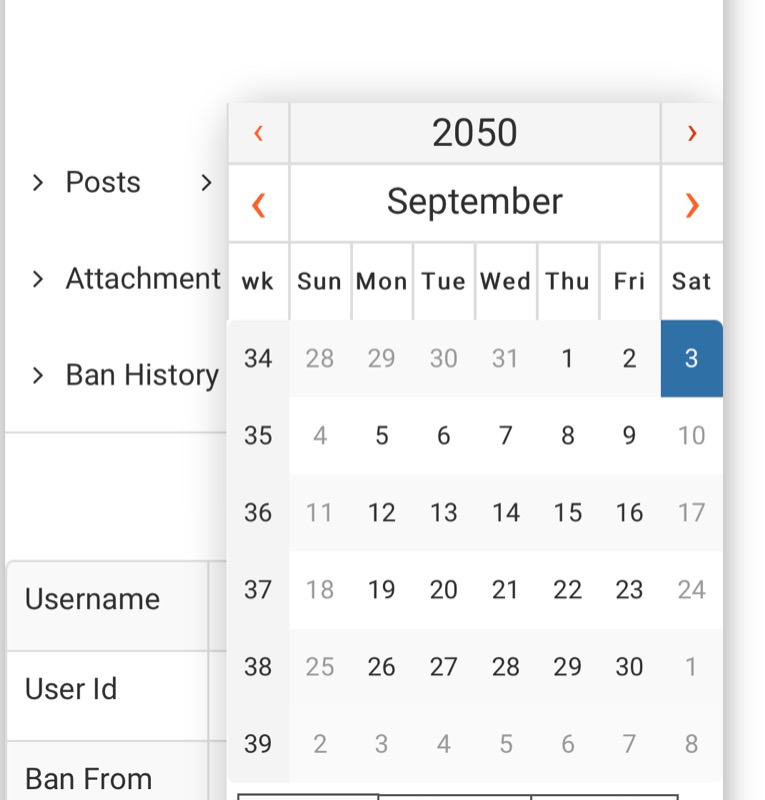Select August 31 from previous month
This screenshot has width=765, height=800.
click(506, 359)
